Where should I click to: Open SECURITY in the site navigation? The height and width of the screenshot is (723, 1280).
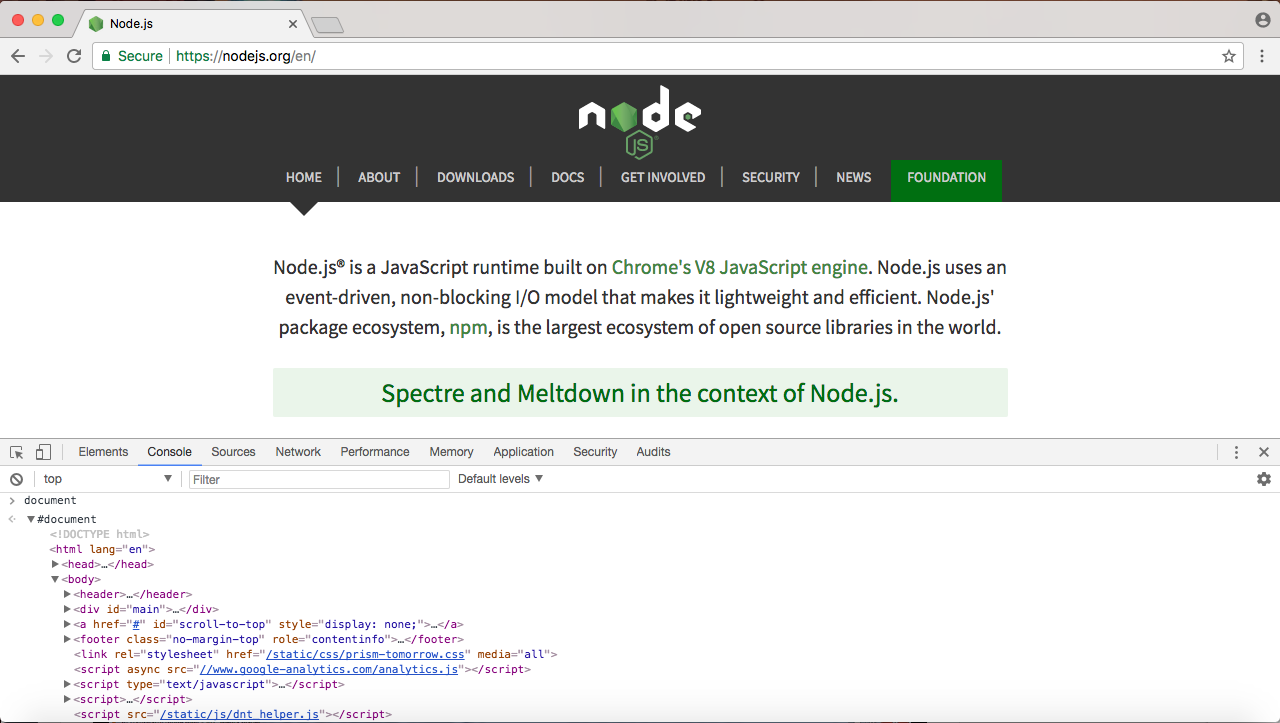tap(771, 177)
